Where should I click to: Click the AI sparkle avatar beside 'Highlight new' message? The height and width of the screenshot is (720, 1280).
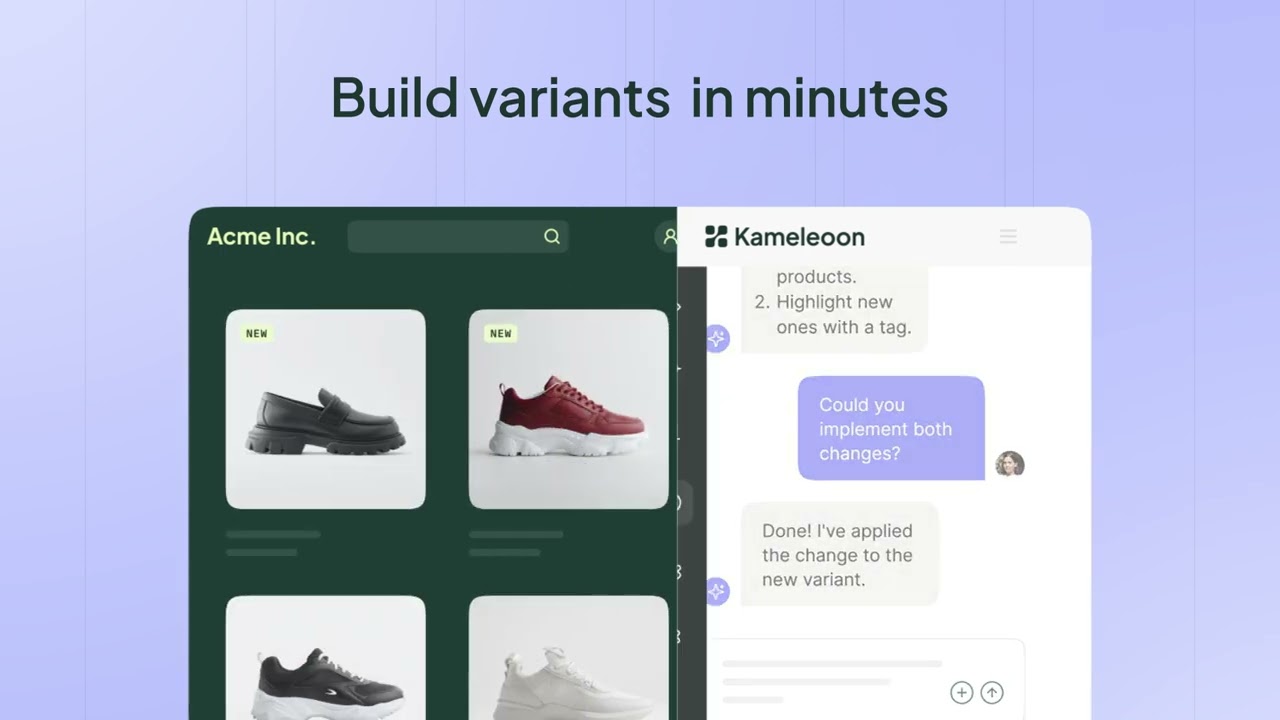pyautogui.click(x=717, y=338)
